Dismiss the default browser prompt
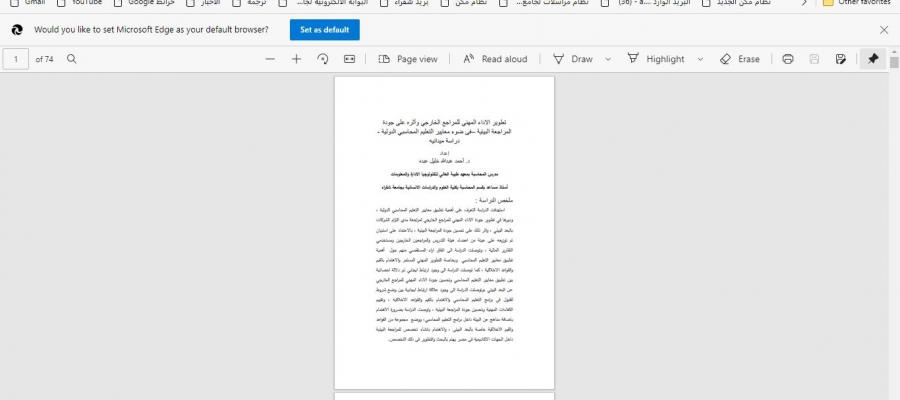 (x=884, y=30)
